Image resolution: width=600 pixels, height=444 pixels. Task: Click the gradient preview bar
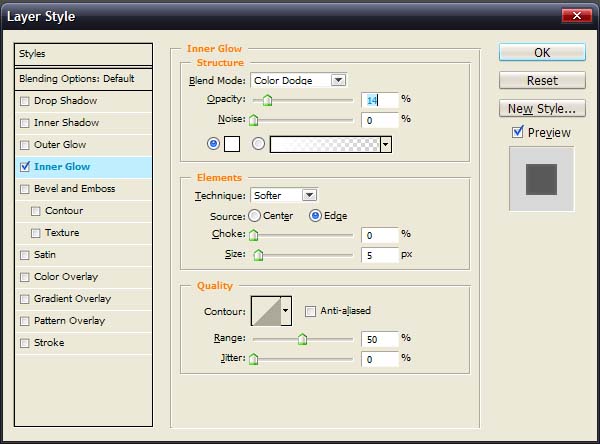(x=325, y=145)
